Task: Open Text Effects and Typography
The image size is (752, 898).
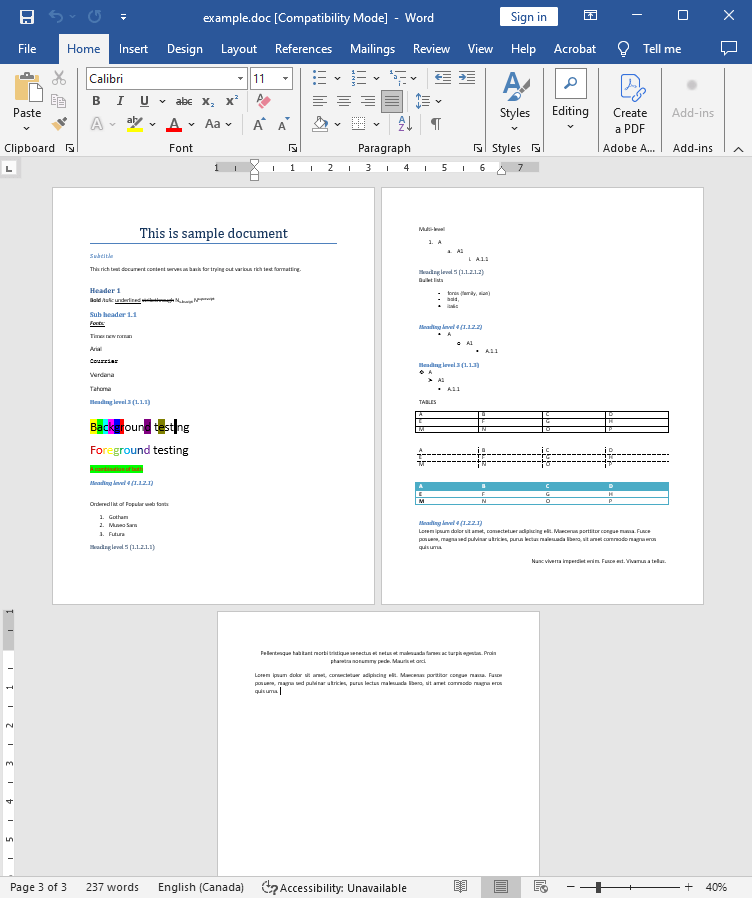Action: click(97, 124)
